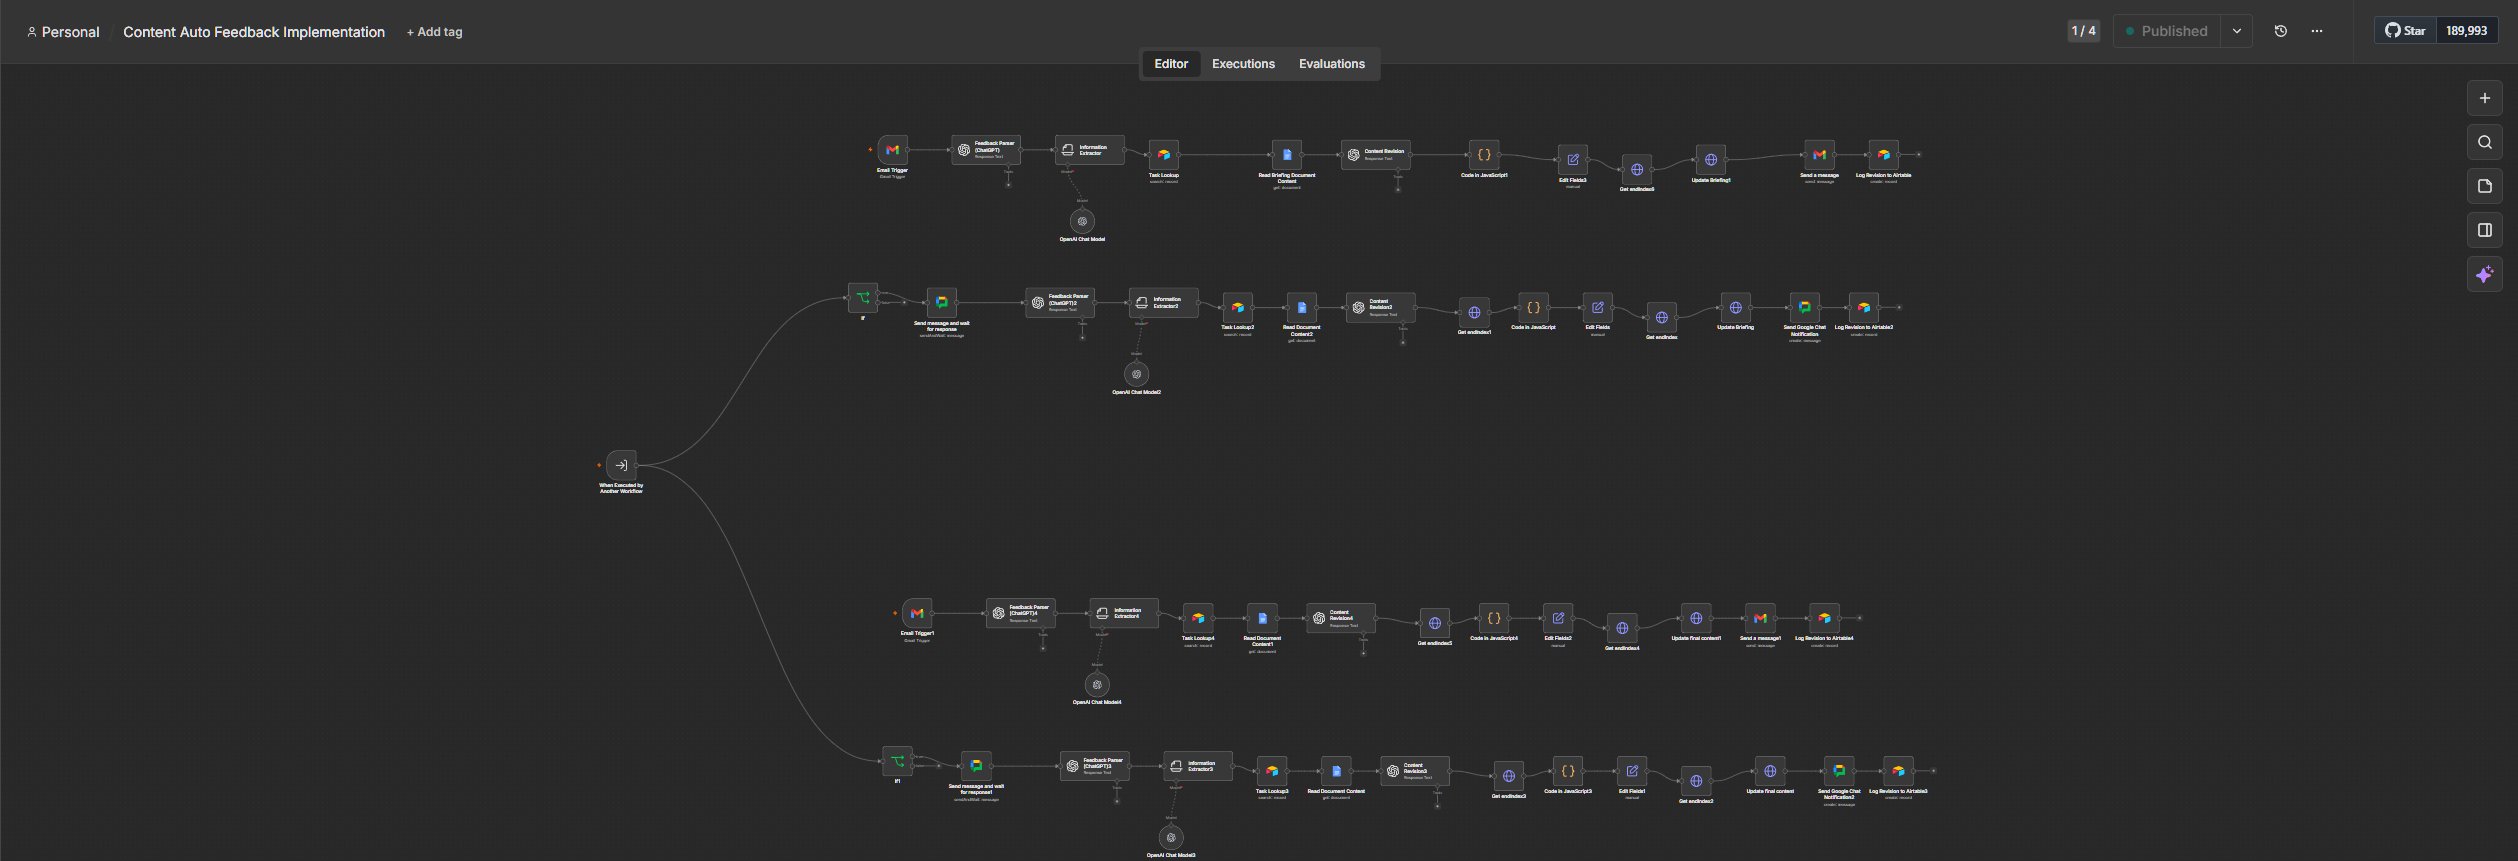2518x861 pixels.
Task: Expand the Published dropdown arrow
Action: tap(2237, 31)
